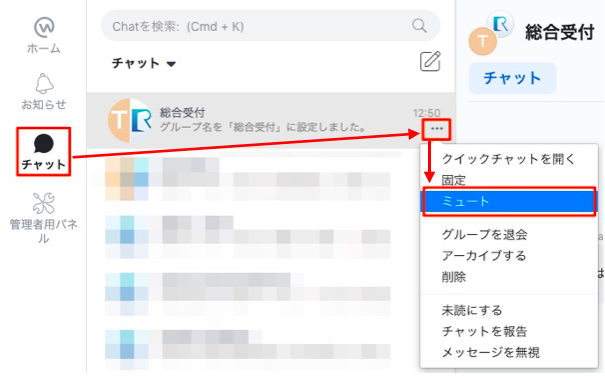This screenshot has width=605, height=376.
Task: Open the notifications bell お知らせ
Action: tap(44, 84)
